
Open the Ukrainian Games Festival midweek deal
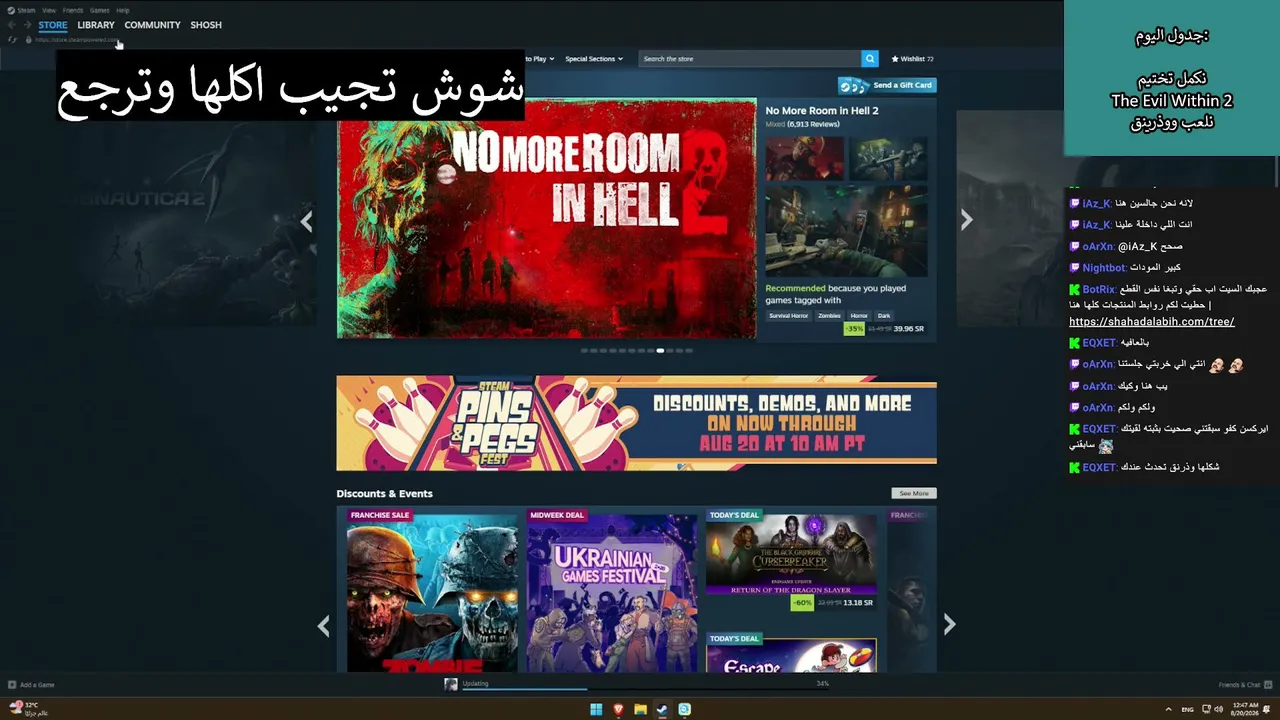(612, 590)
